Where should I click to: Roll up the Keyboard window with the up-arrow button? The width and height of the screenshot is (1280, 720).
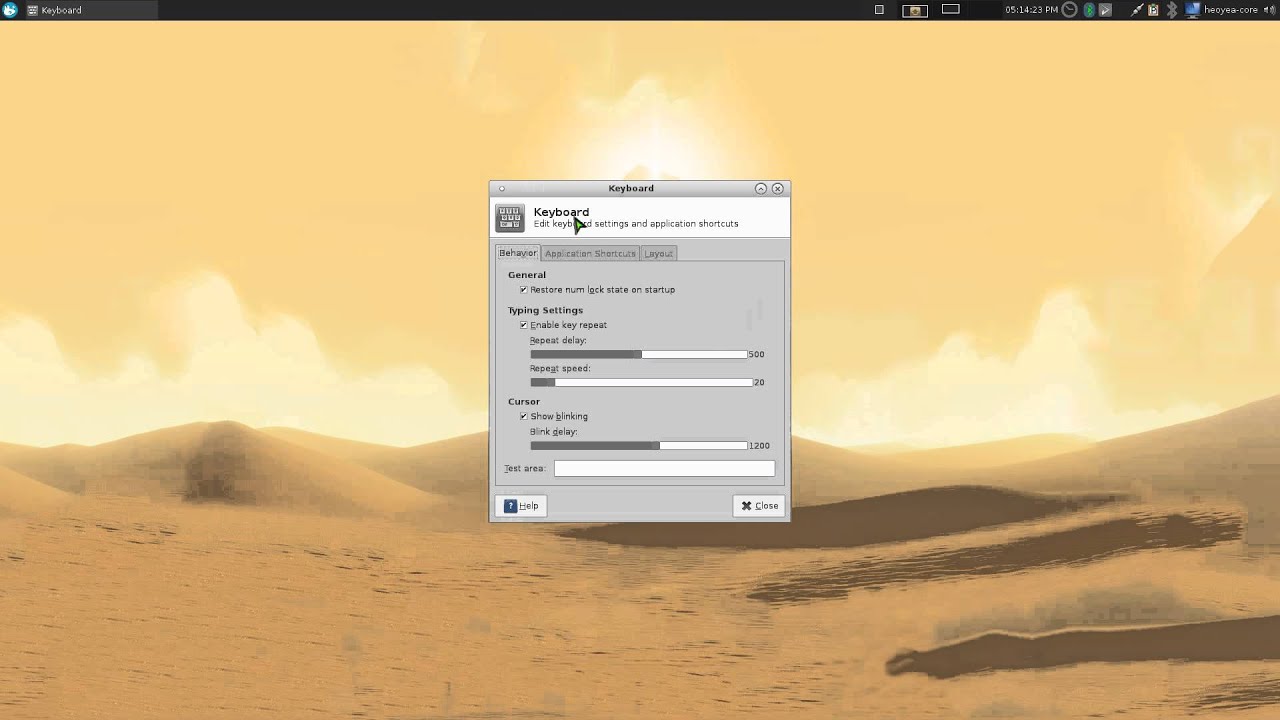761,188
